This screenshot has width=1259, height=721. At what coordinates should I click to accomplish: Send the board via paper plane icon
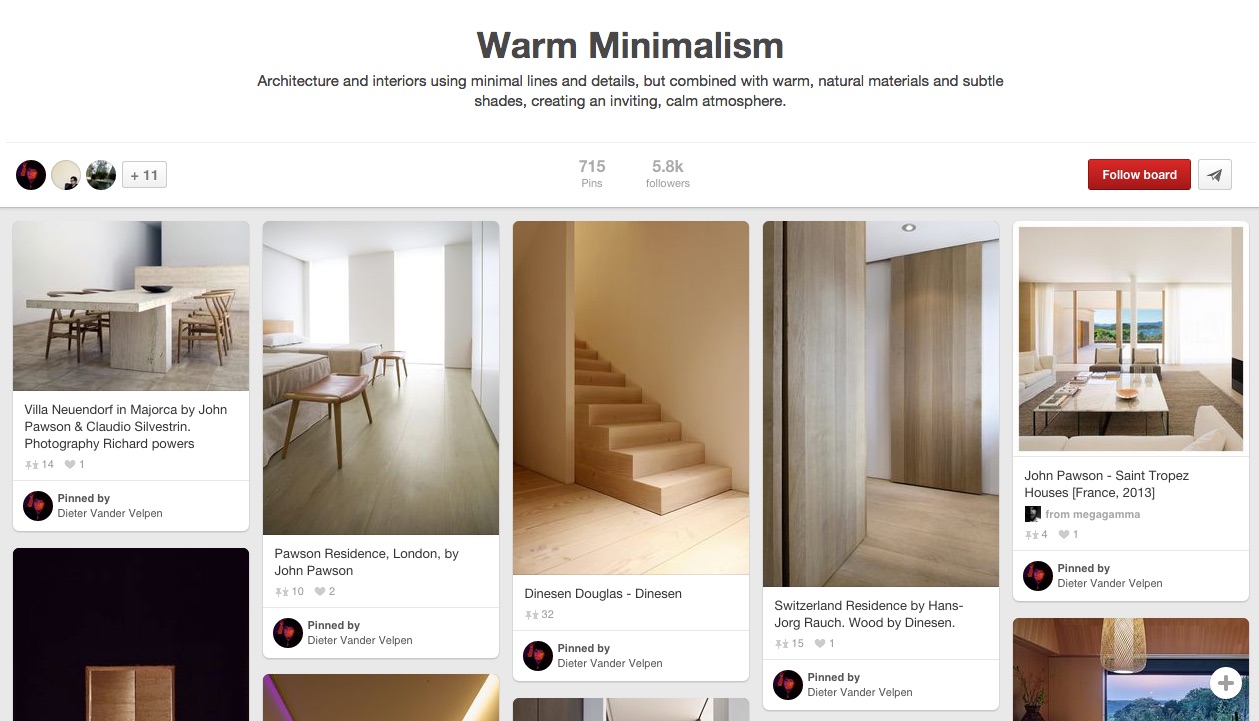click(1215, 175)
